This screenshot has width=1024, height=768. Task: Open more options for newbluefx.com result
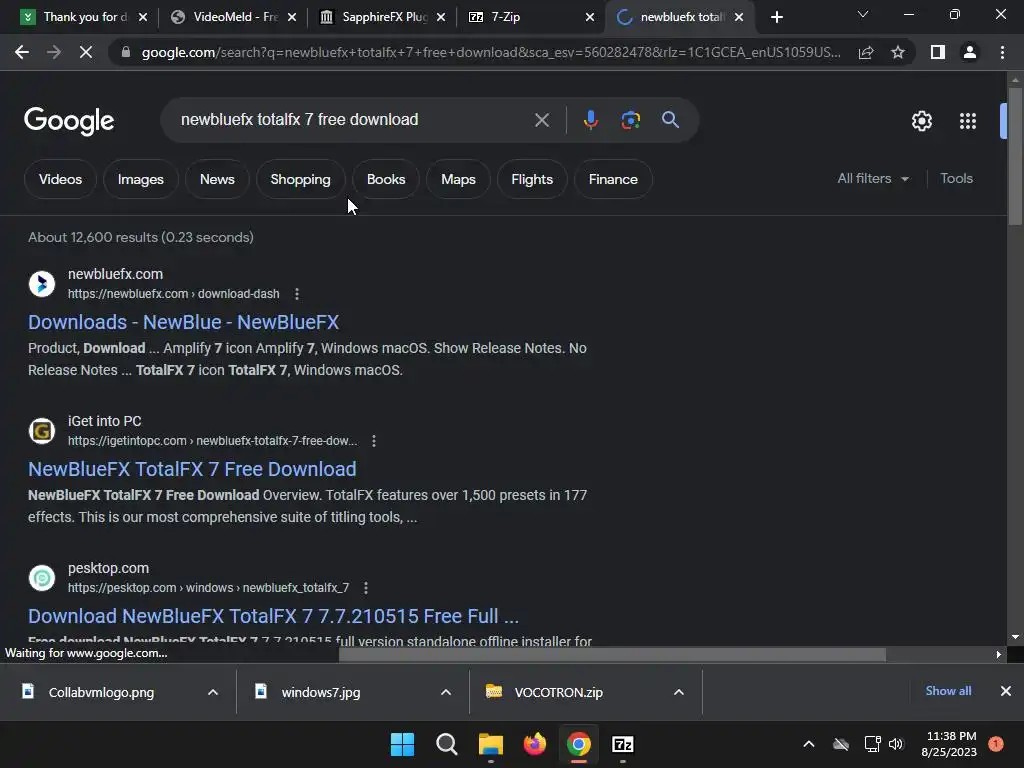point(296,294)
